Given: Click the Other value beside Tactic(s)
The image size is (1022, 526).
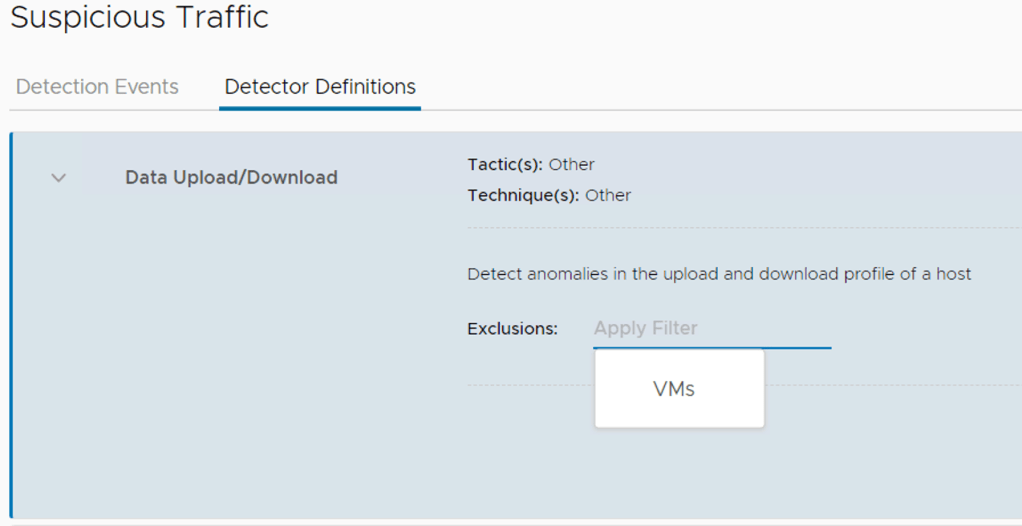Looking at the screenshot, I should 572,164.
